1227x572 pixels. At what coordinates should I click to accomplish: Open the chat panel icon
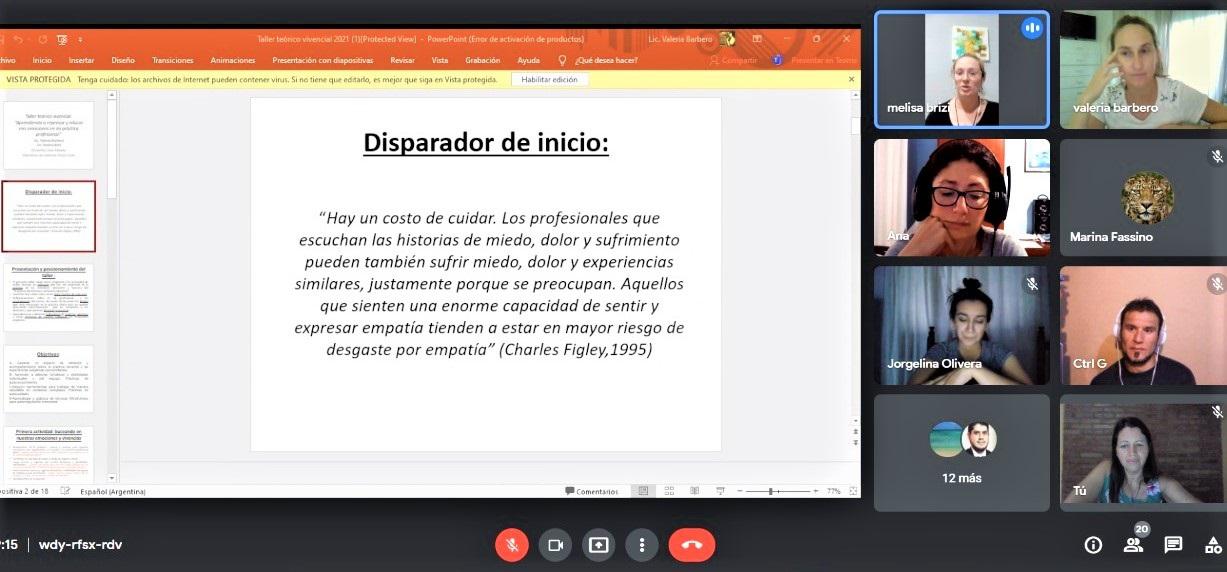click(1174, 545)
